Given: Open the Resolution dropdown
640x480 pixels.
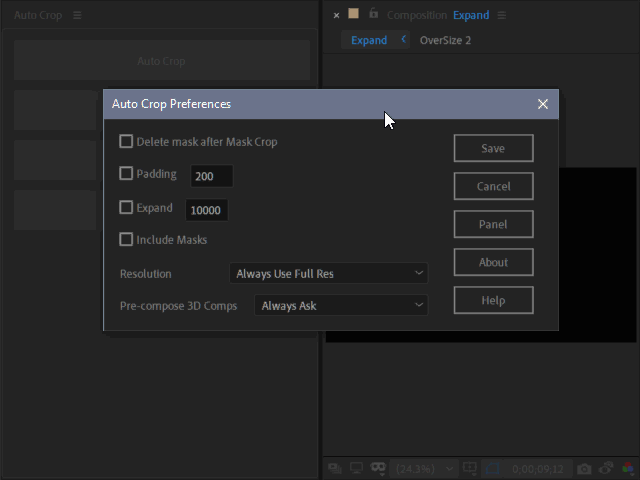Looking at the screenshot, I should [x=329, y=273].
